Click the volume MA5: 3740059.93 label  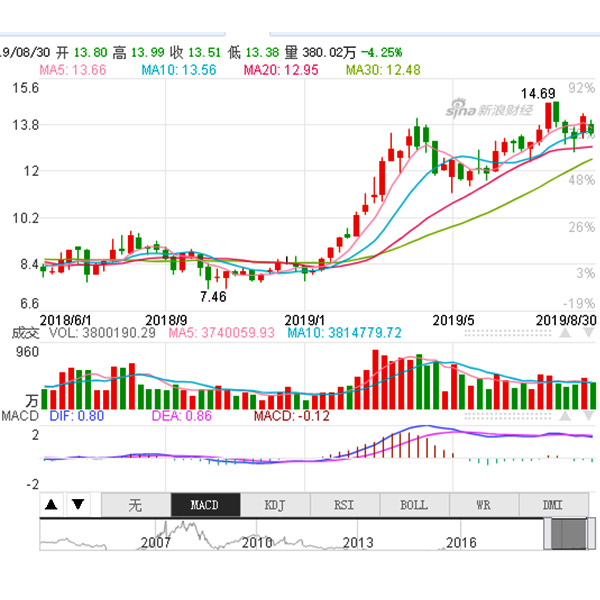point(222,333)
